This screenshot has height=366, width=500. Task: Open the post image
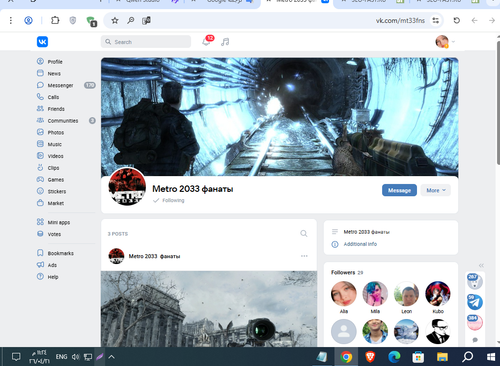pos(209,309)
